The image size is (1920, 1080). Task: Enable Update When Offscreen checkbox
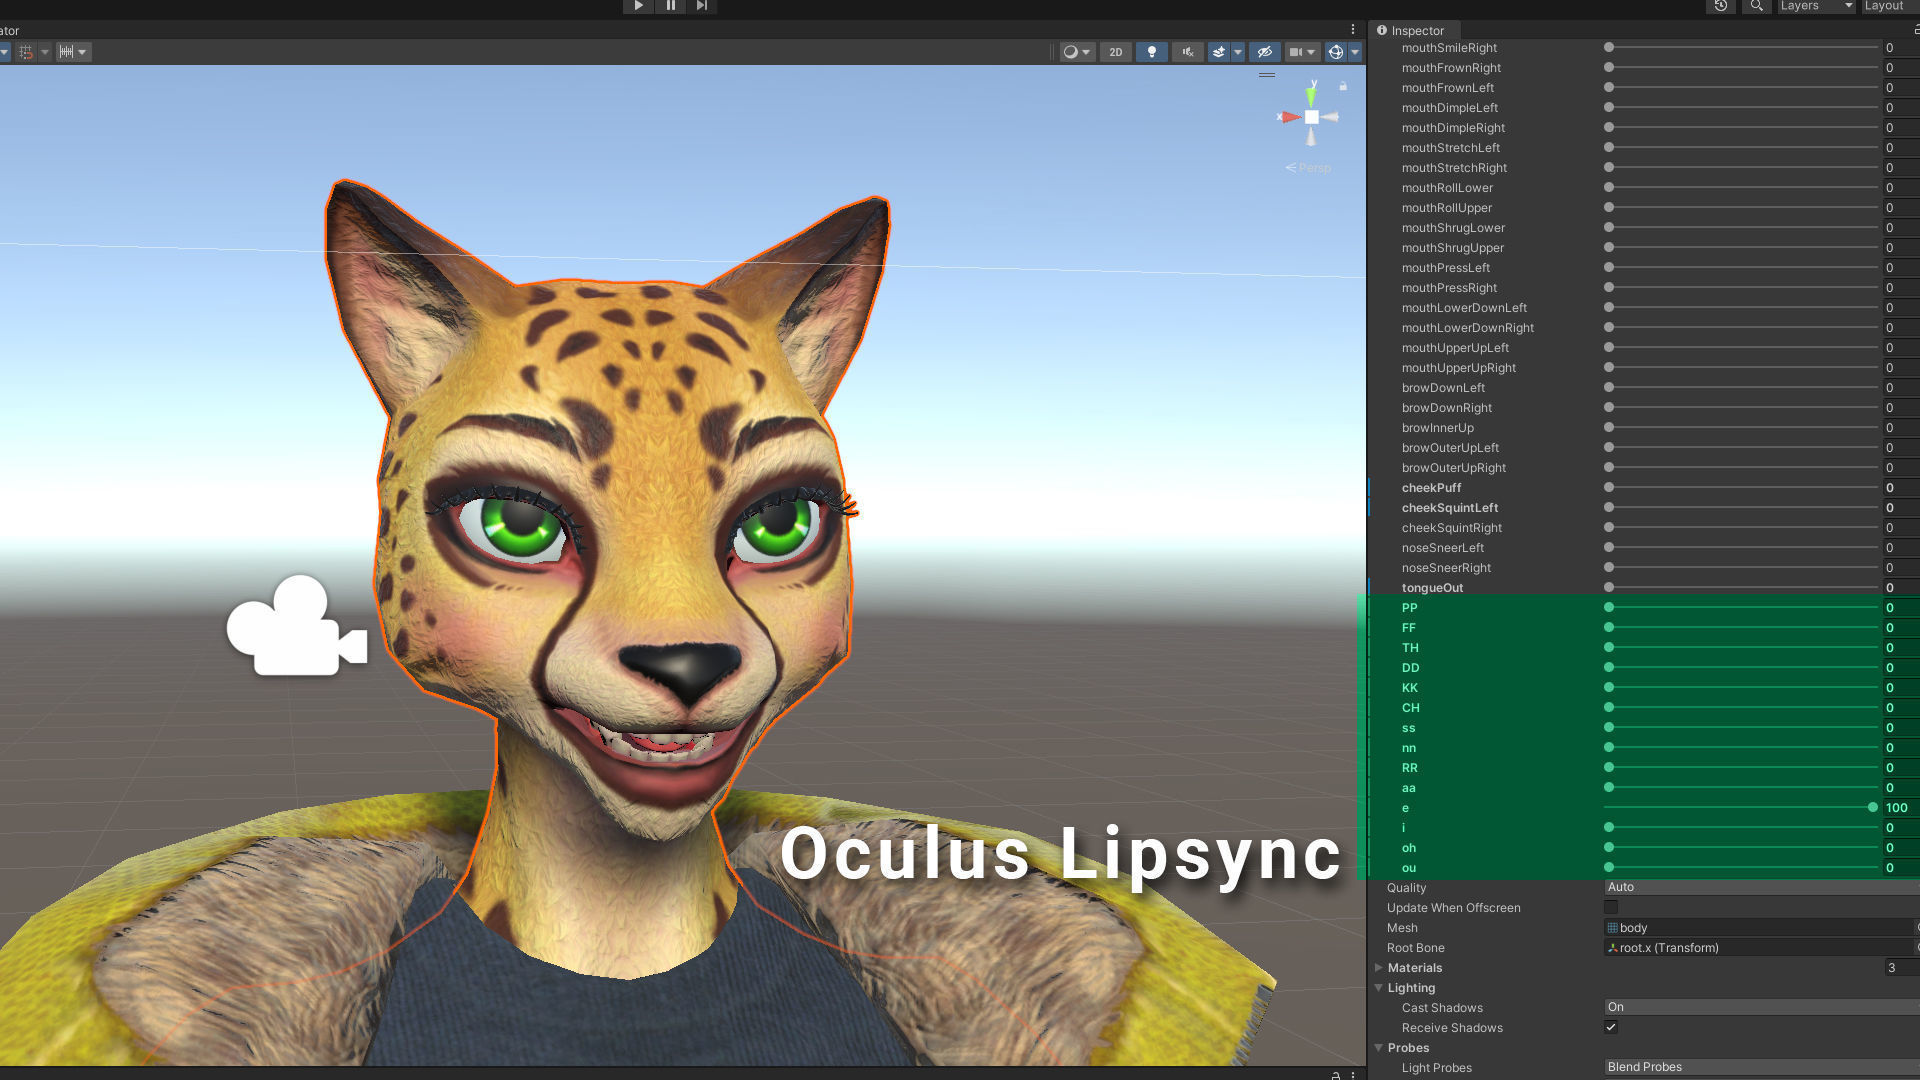1610,908
